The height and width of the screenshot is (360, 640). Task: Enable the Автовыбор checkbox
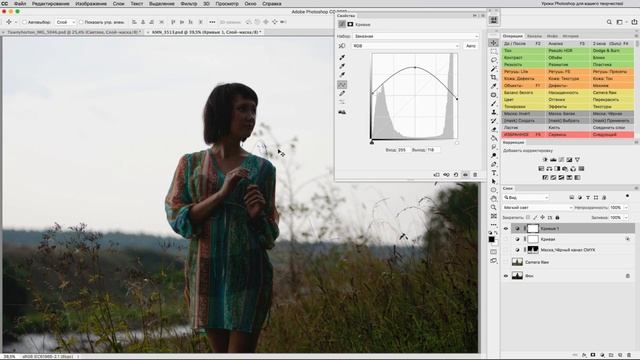(24, 22)
